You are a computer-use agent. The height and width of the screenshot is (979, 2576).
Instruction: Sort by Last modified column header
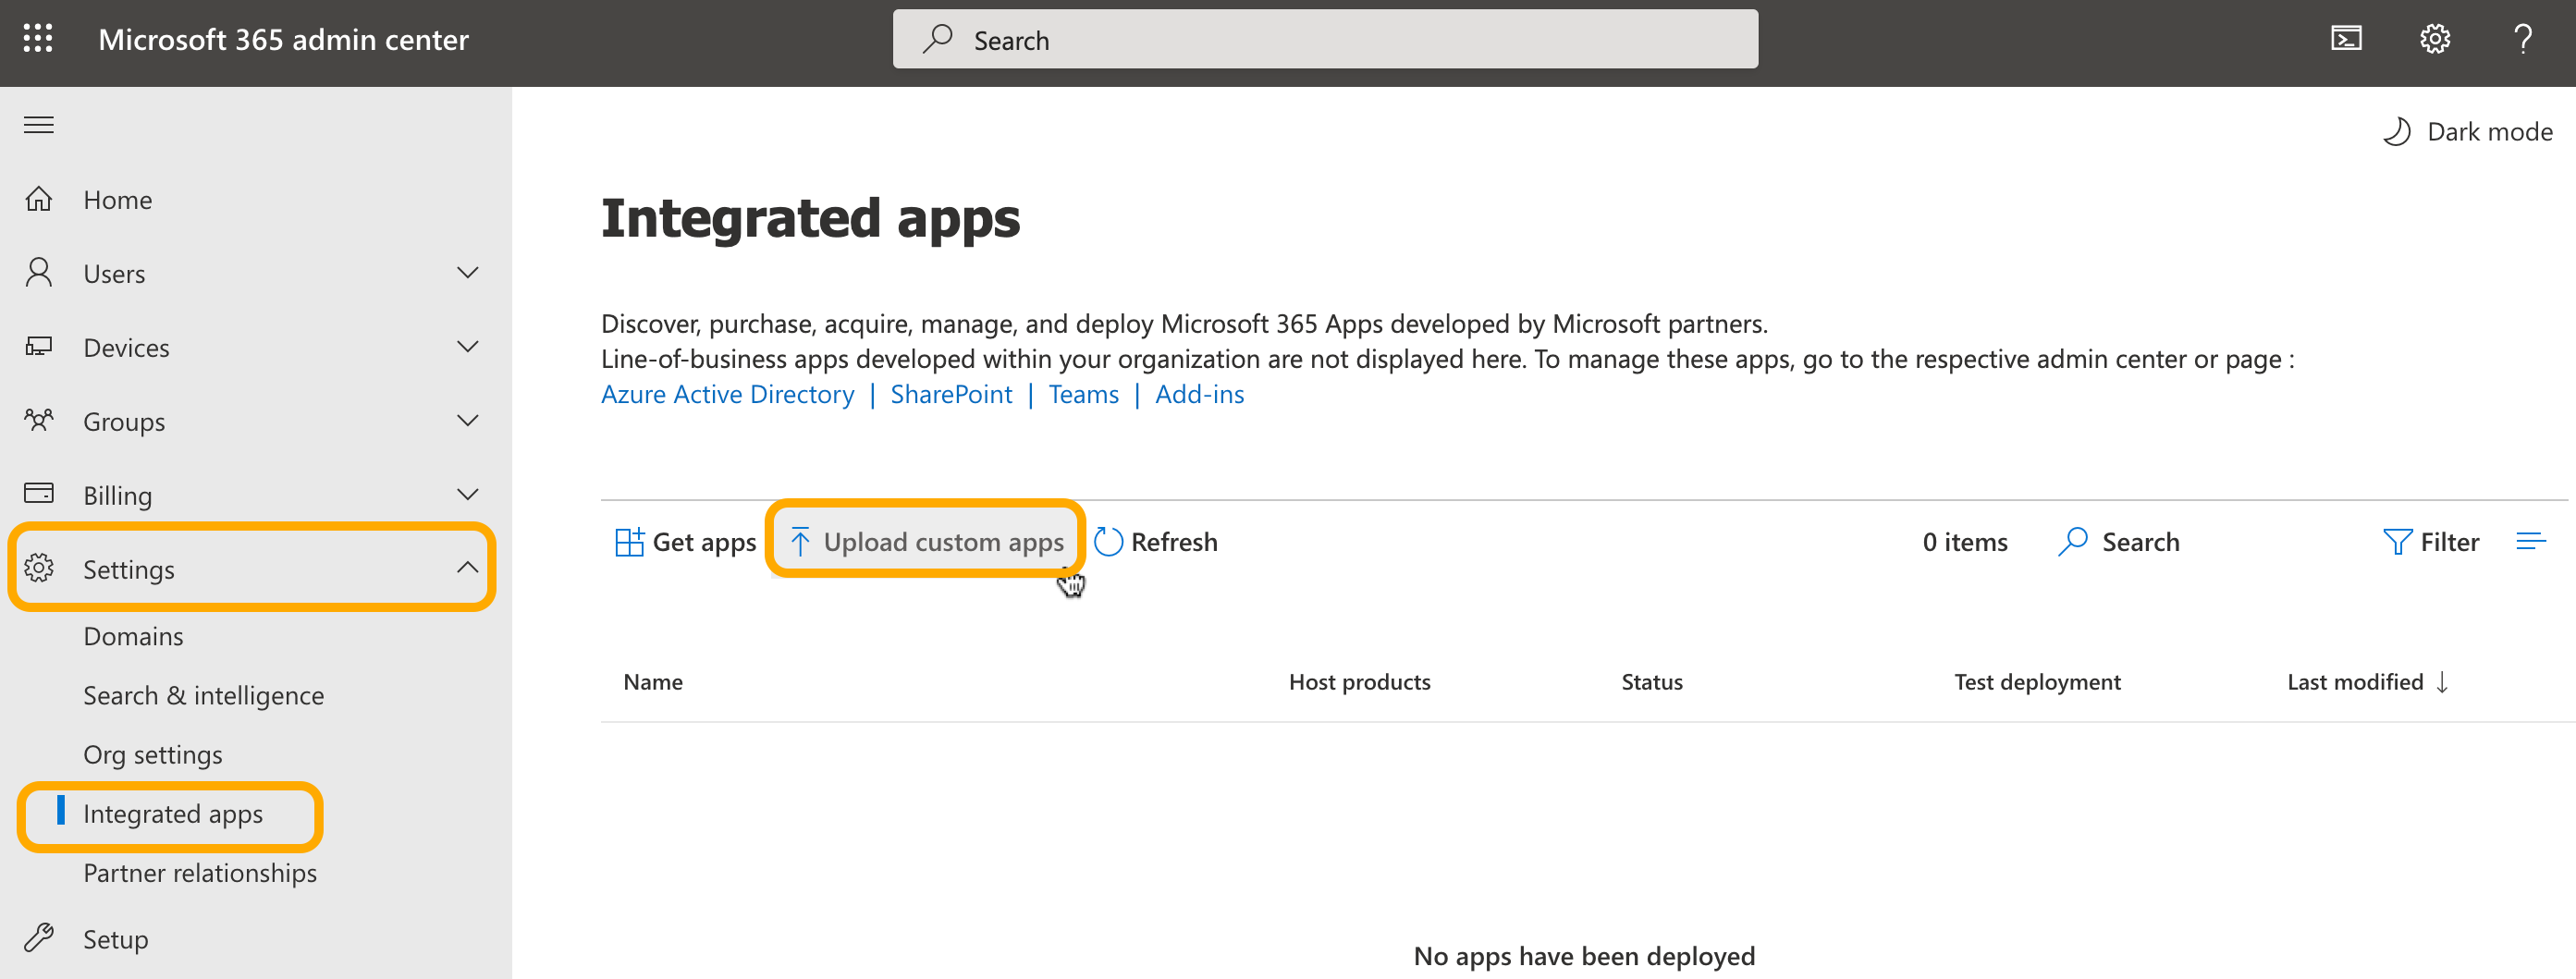[2355, 682]
